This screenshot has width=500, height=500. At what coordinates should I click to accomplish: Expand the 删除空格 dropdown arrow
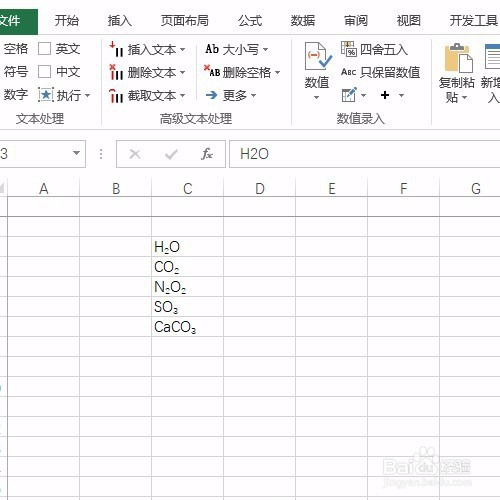pos(277,72)
